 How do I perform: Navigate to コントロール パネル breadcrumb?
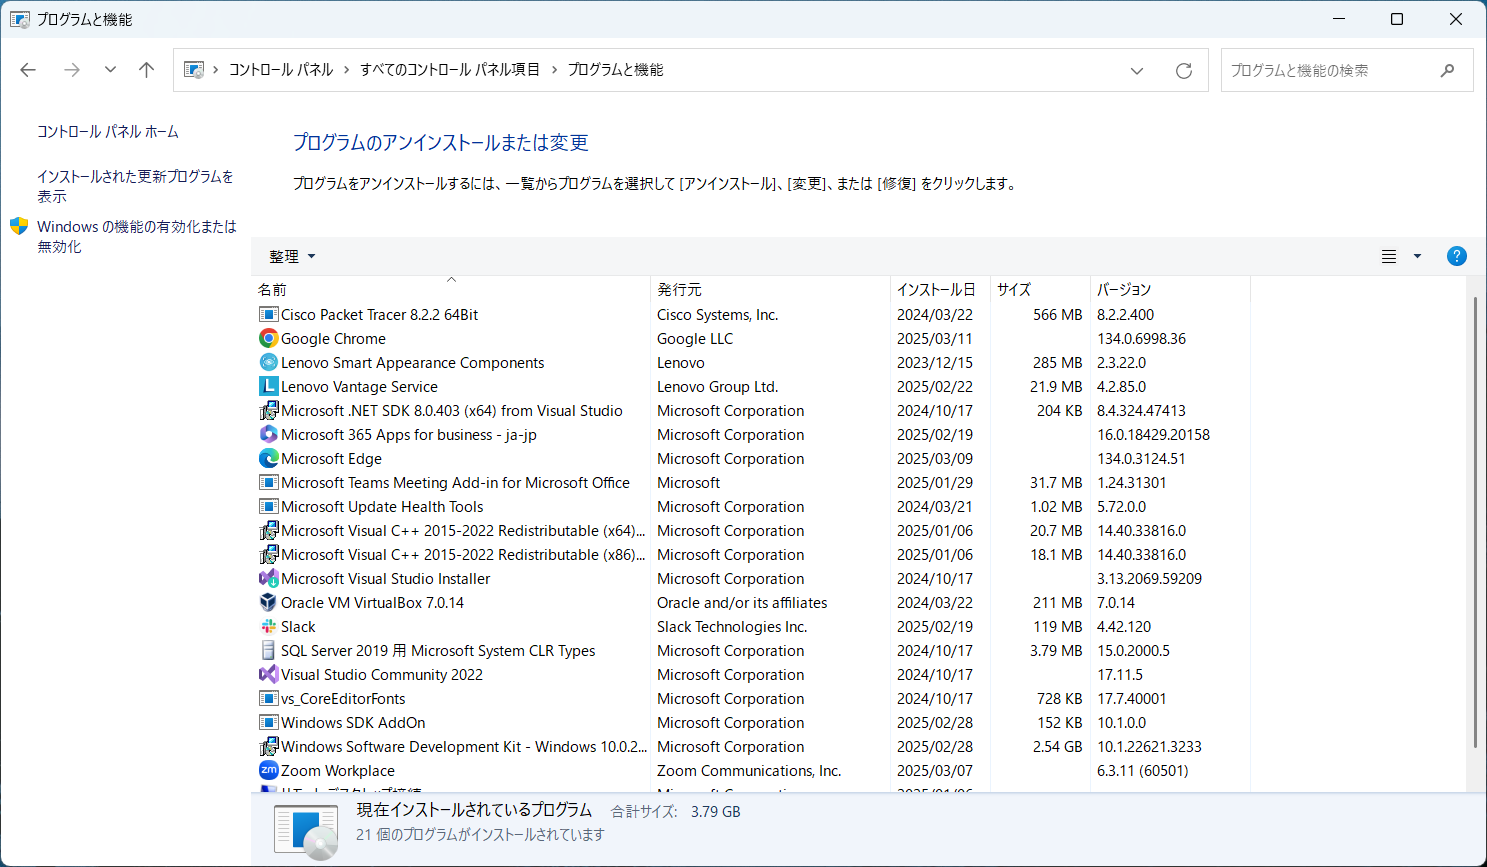[x=281, y=70]
